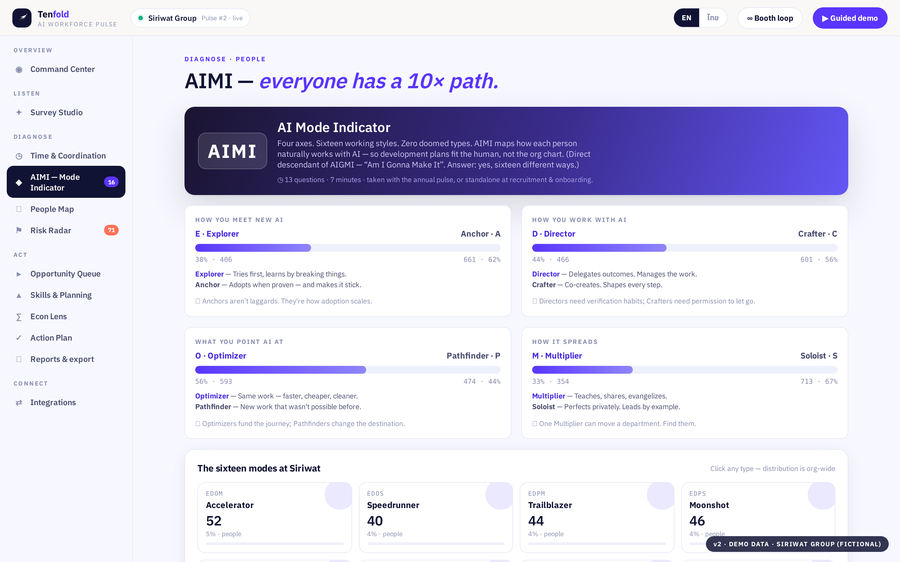Click the 'DIAGNOSE · PEOPLE' breadcrumb
900x562 pixels.
(225, 59)
